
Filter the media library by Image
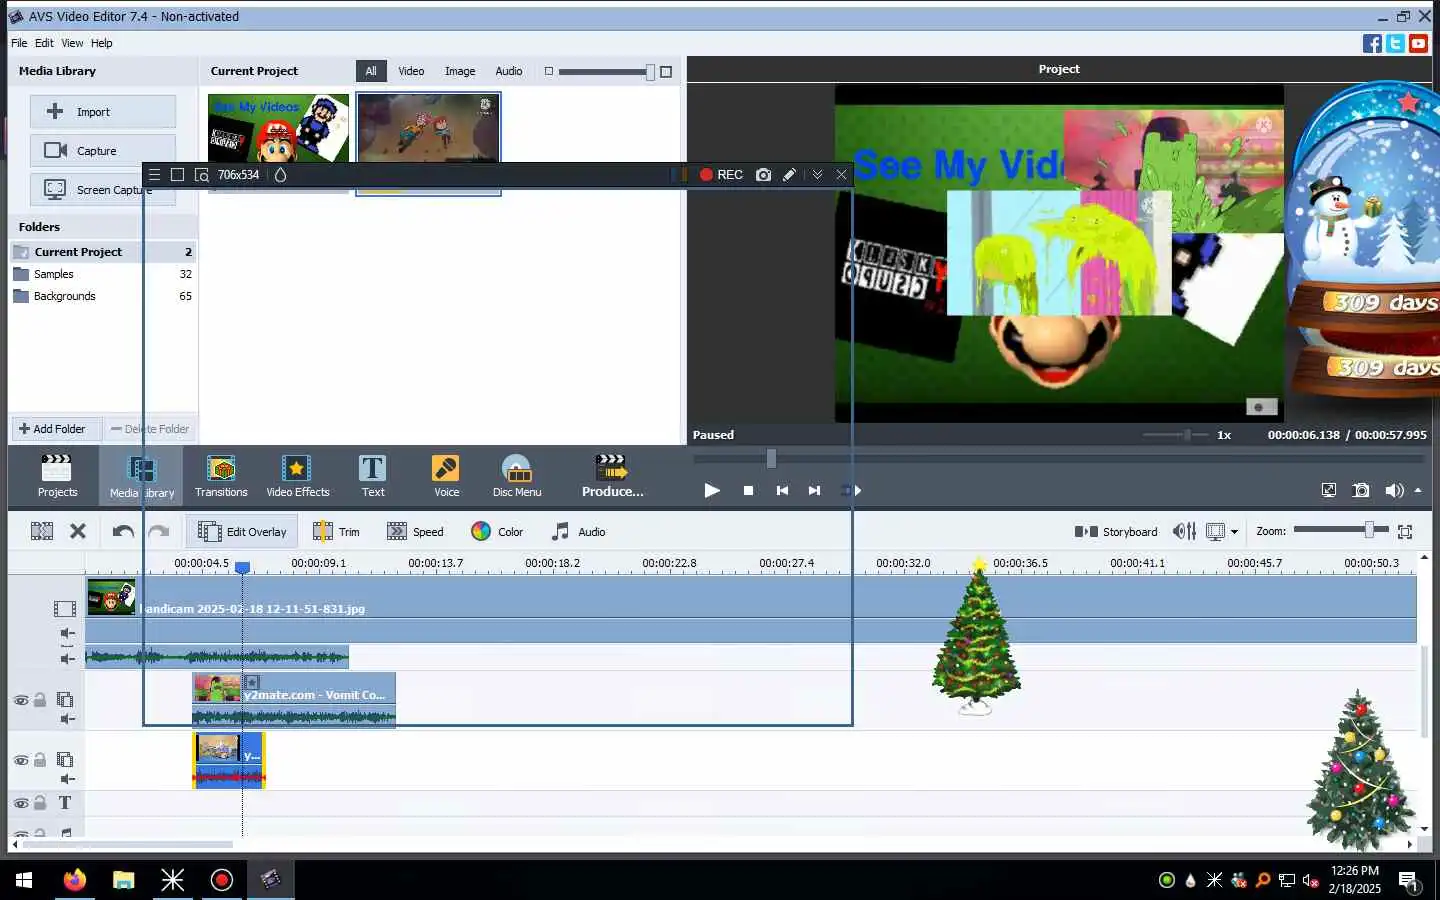(460, 71)
